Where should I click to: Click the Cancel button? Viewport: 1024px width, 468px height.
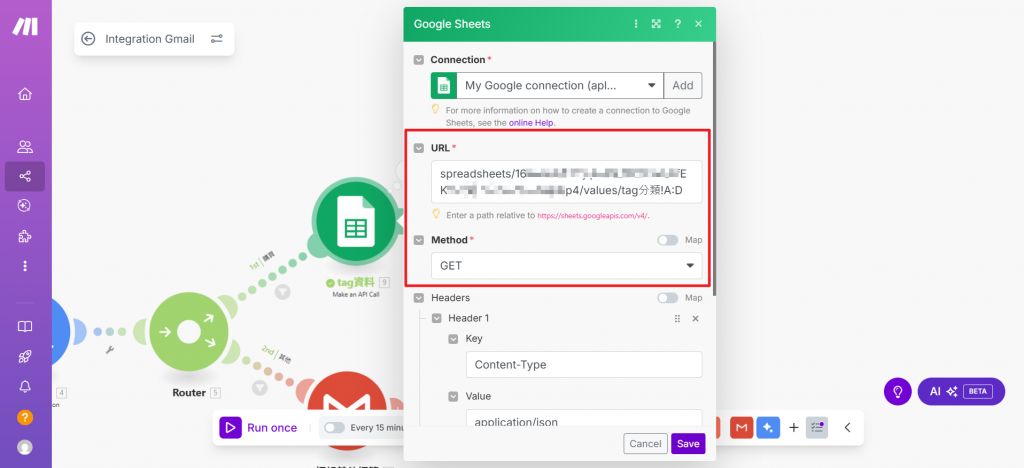coord(645,444)
